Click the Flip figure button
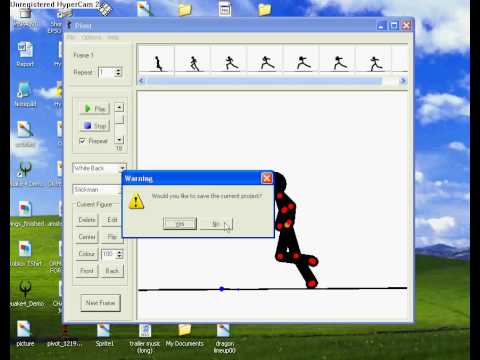 tap(112, 237)
